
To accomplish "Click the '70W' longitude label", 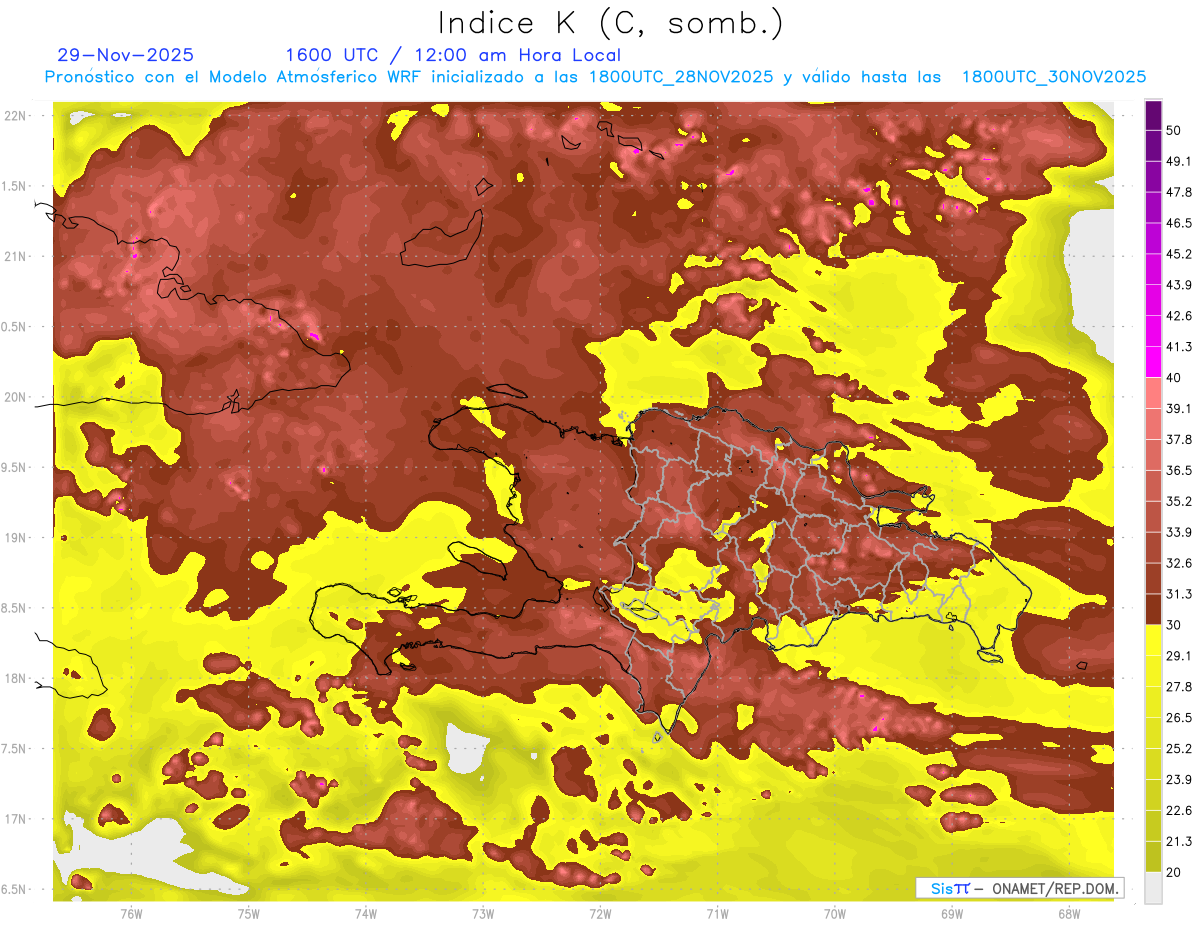I will [835, 913].
